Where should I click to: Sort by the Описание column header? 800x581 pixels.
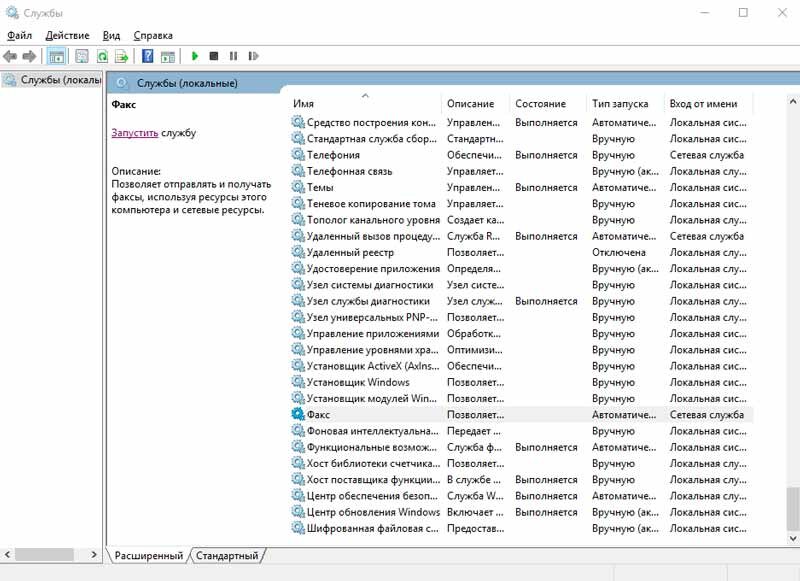coord(475,104)
